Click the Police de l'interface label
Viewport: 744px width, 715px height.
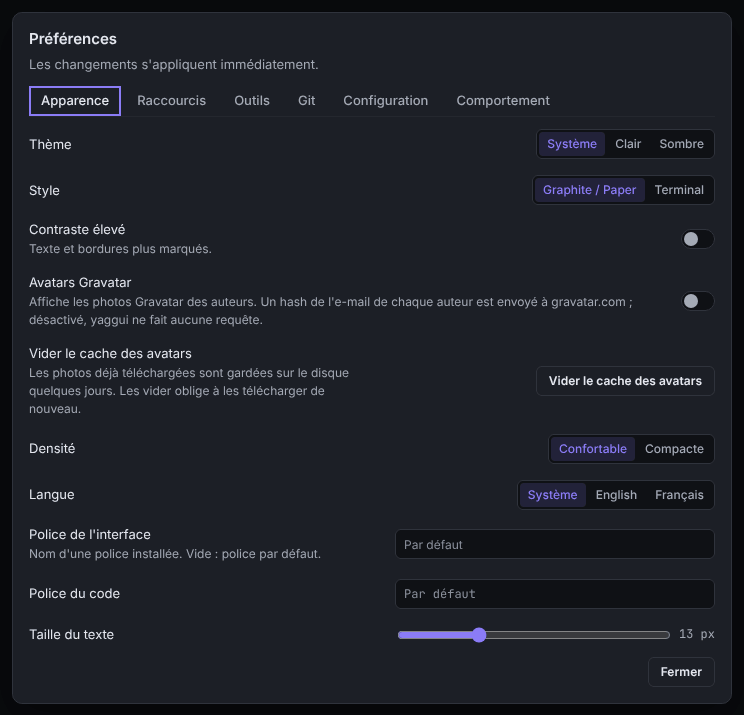90,534
